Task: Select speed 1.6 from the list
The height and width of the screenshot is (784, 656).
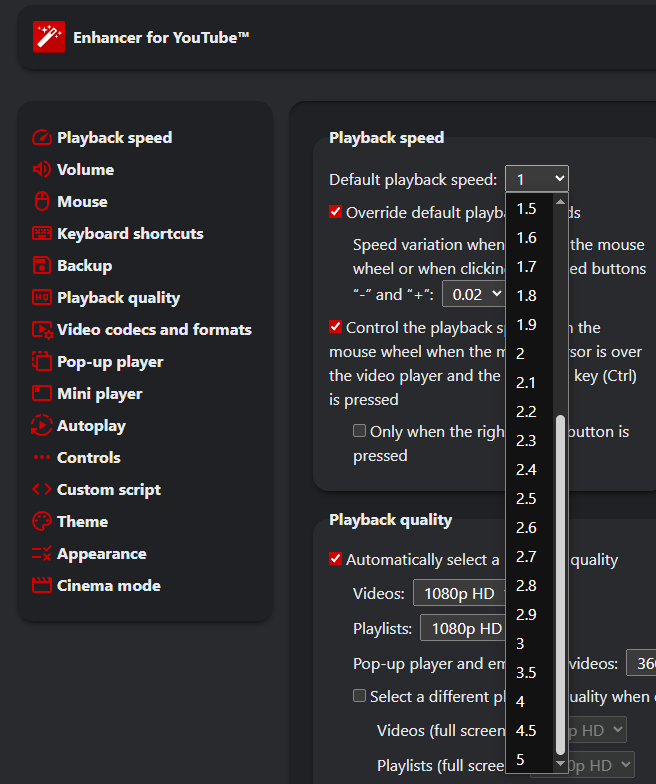Action: (x=529, y=238)
